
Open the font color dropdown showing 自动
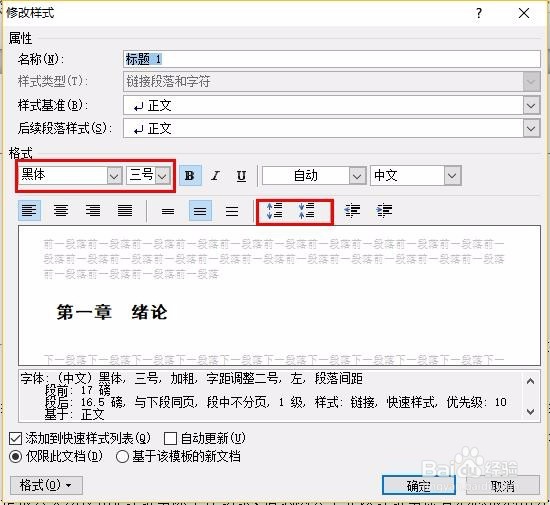click(357, 175)
